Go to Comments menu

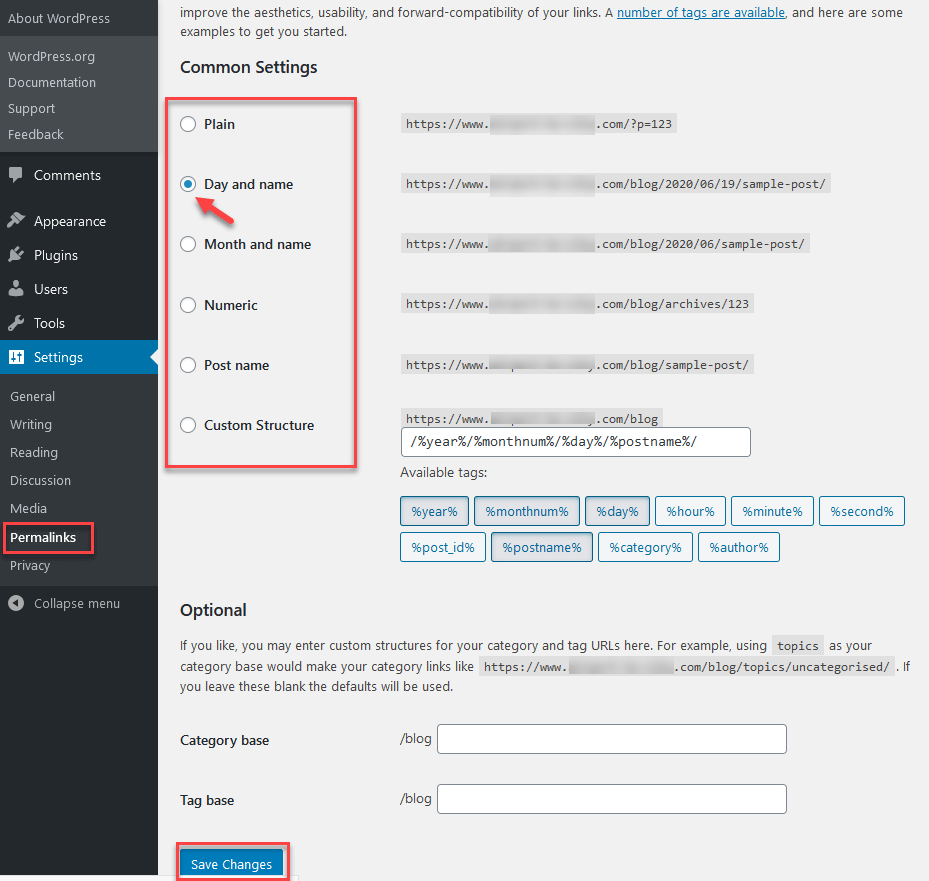pos(67,175)
